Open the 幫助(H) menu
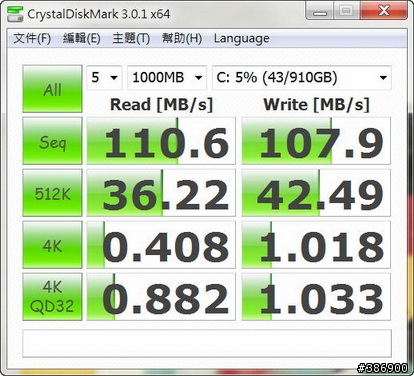Screen dimensions: 414x376 (x=182, y=38)
